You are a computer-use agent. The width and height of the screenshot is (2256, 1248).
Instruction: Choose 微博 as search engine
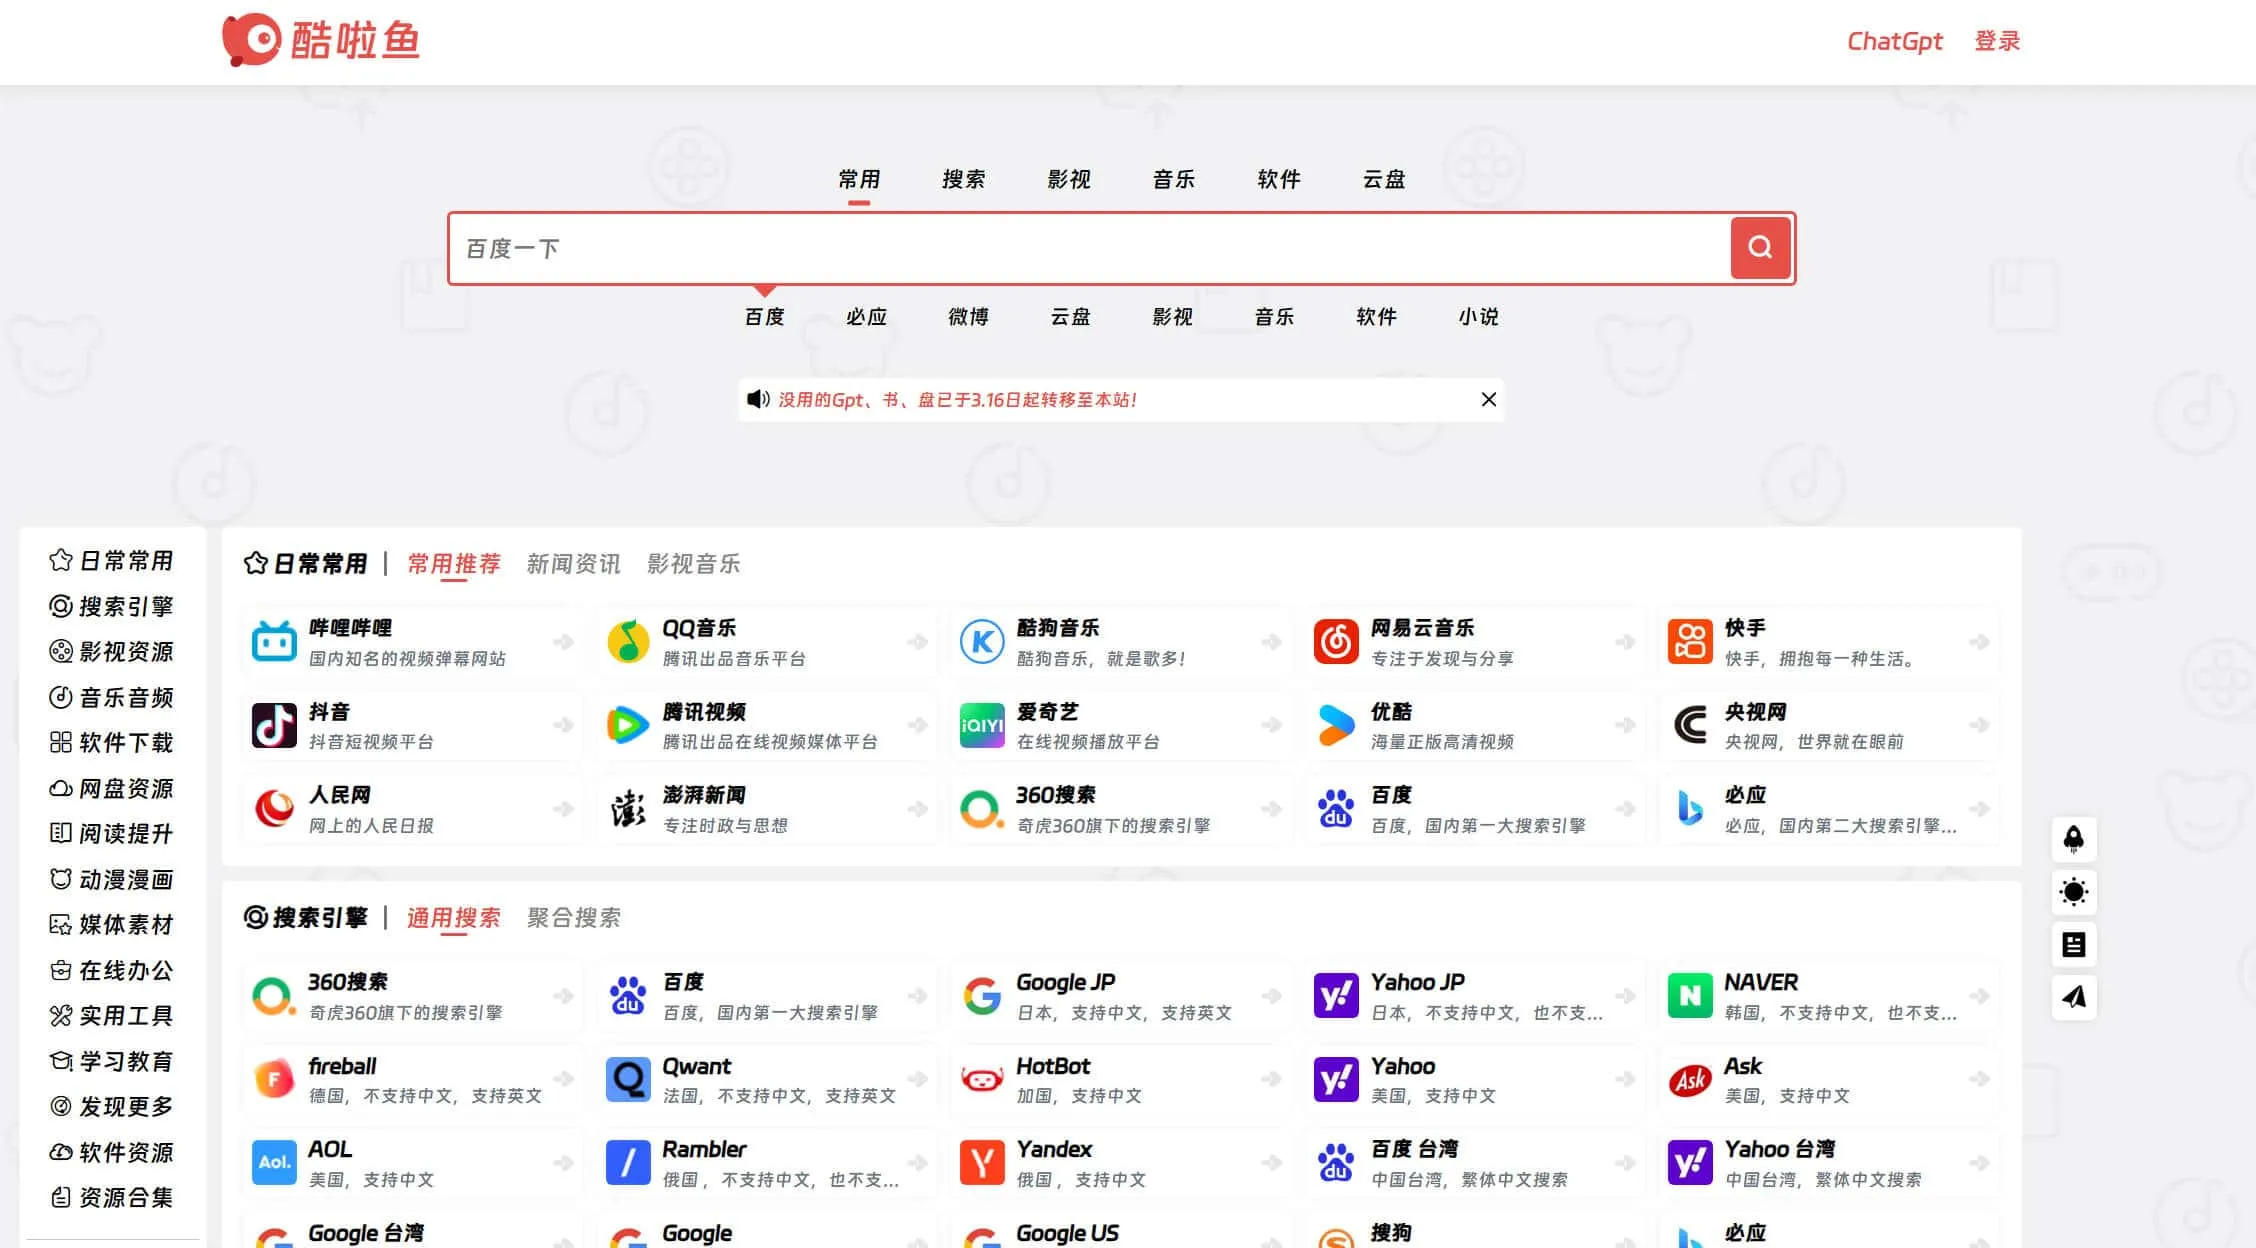tap(968, 316)
